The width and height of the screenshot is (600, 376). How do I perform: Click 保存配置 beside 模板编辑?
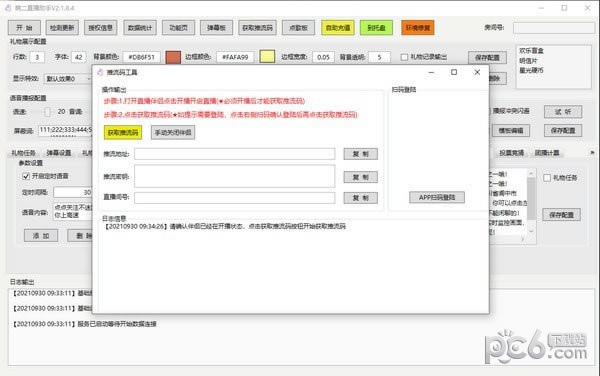(x=563, y=130)
